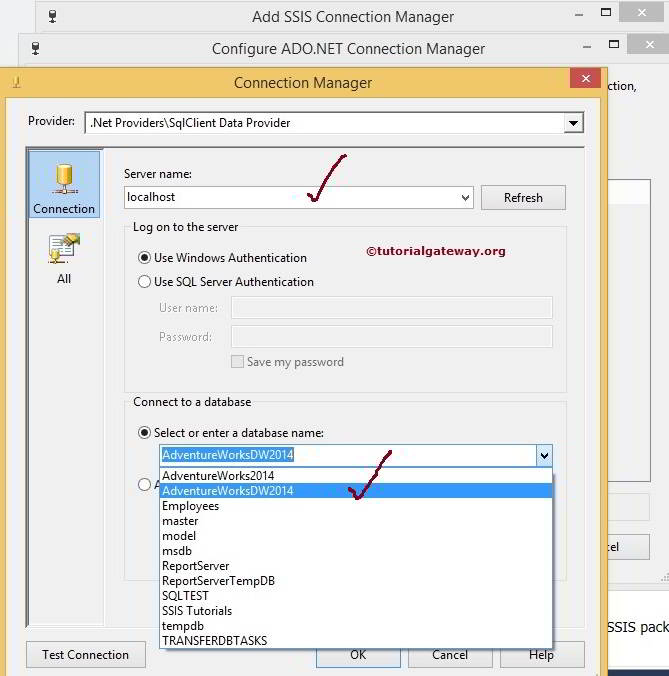Screen dimensions: 669x676
Task: Click the Refresh button
Action: [x=523, y=198]
